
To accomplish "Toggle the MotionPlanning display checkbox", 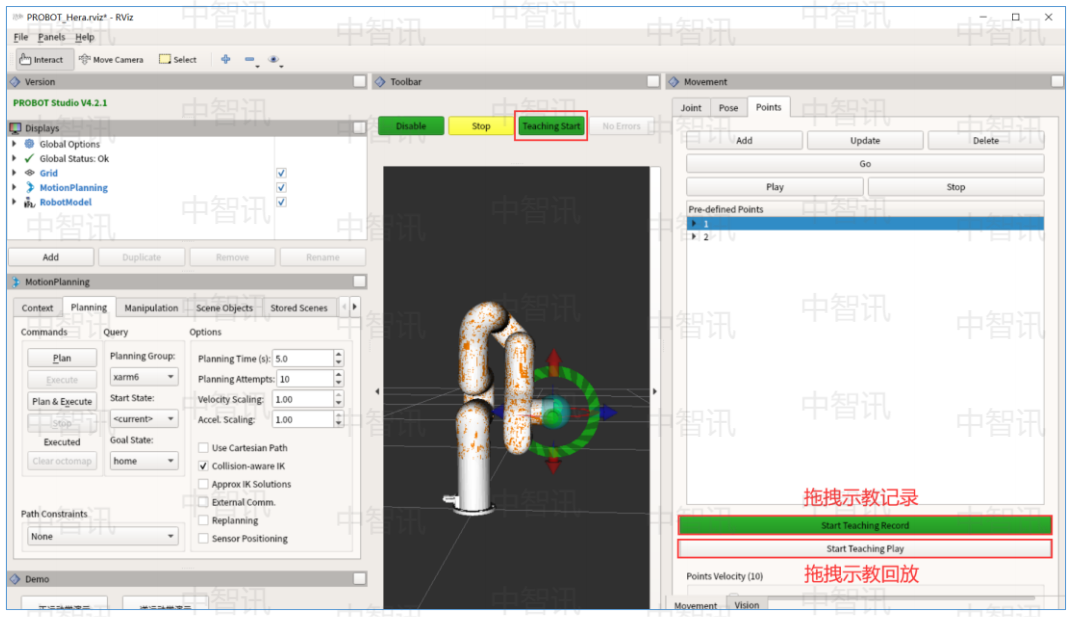I will point(281,187).
